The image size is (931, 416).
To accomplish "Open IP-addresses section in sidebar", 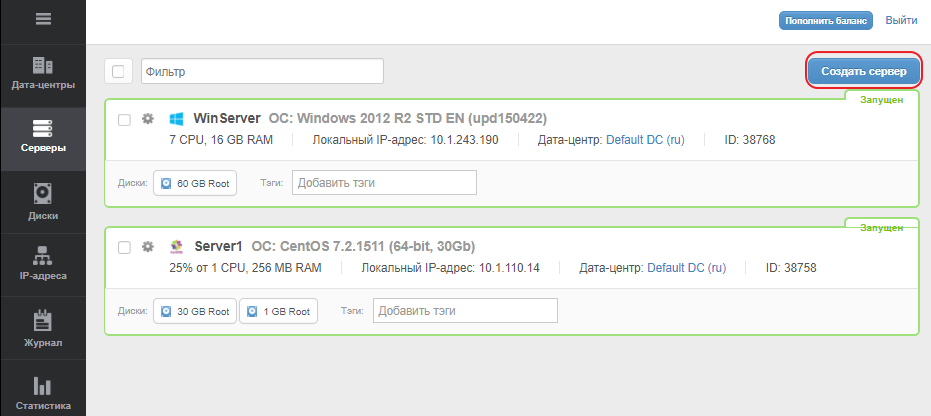I will 43,263.
